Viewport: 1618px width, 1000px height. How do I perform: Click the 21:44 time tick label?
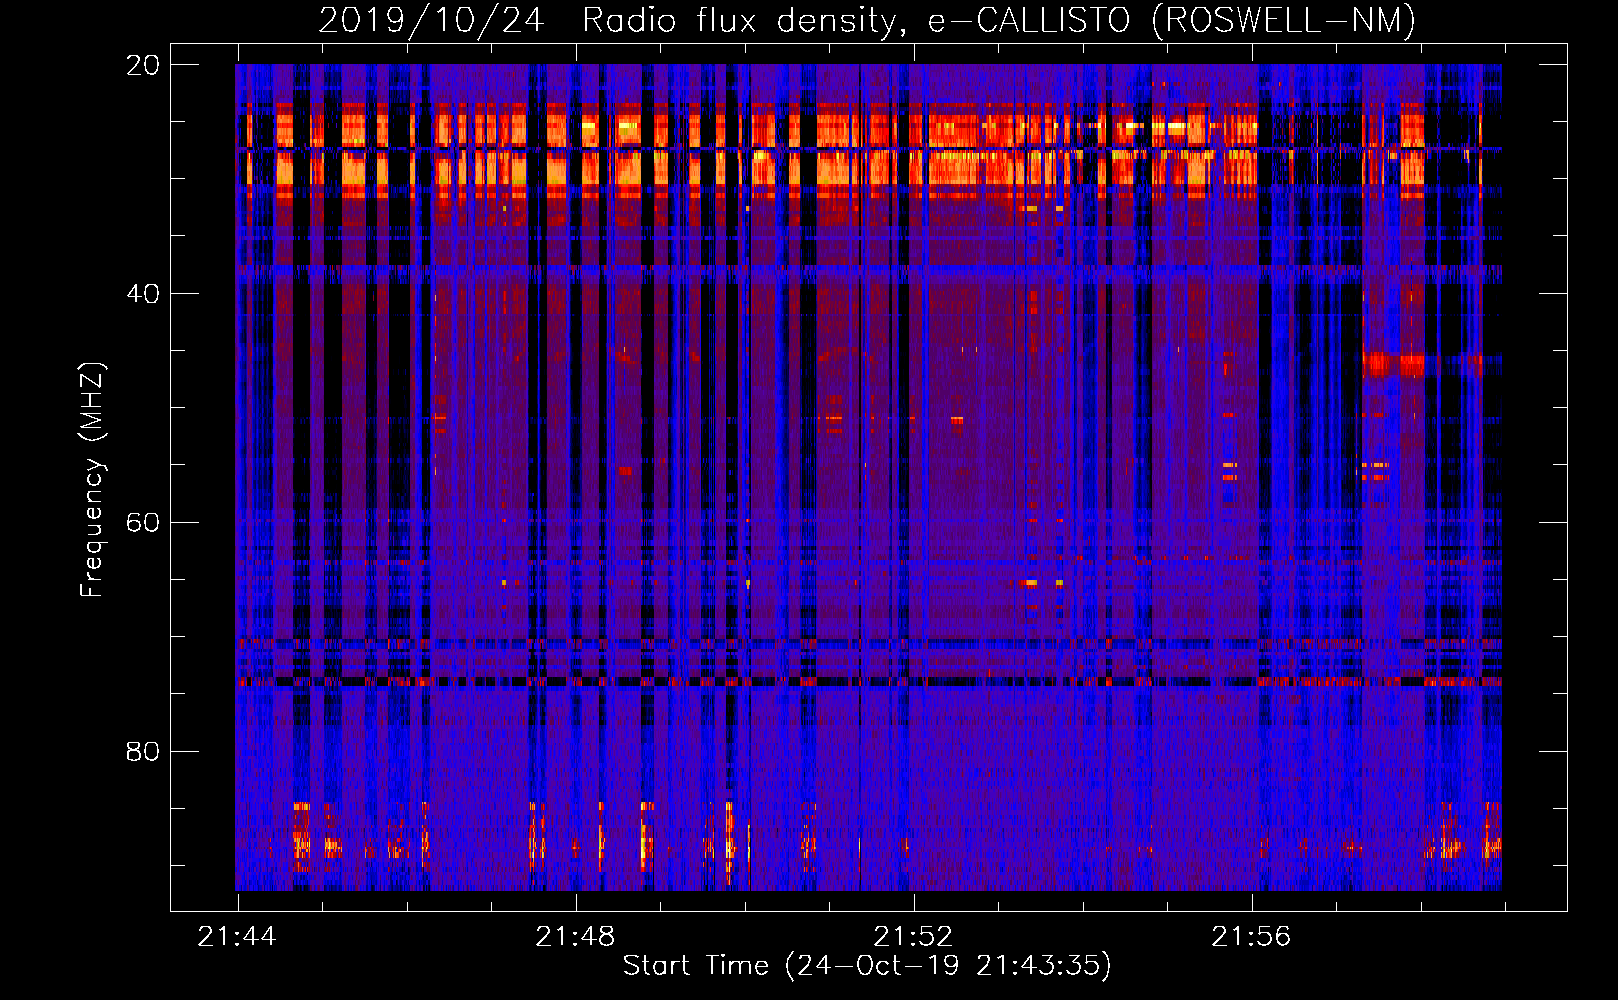237,937
